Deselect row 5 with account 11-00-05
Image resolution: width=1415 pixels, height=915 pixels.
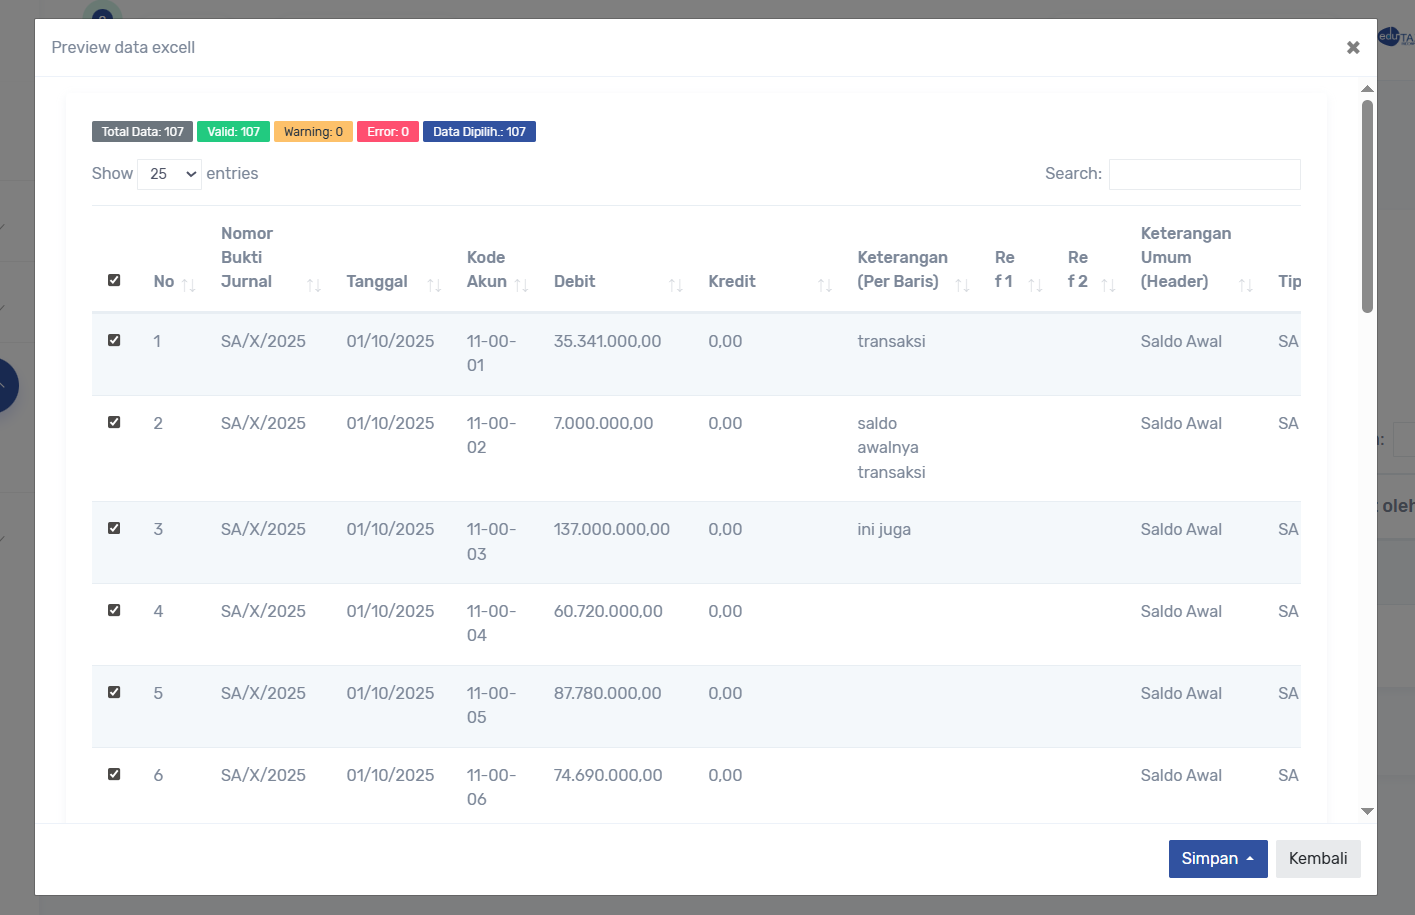[114, 692]
